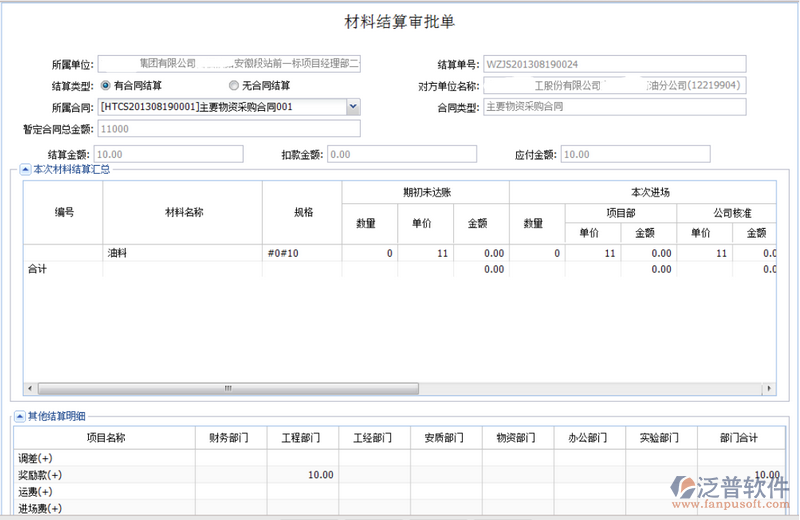
Task: Click the 材料名称 column header
Action: pos(183,212)
